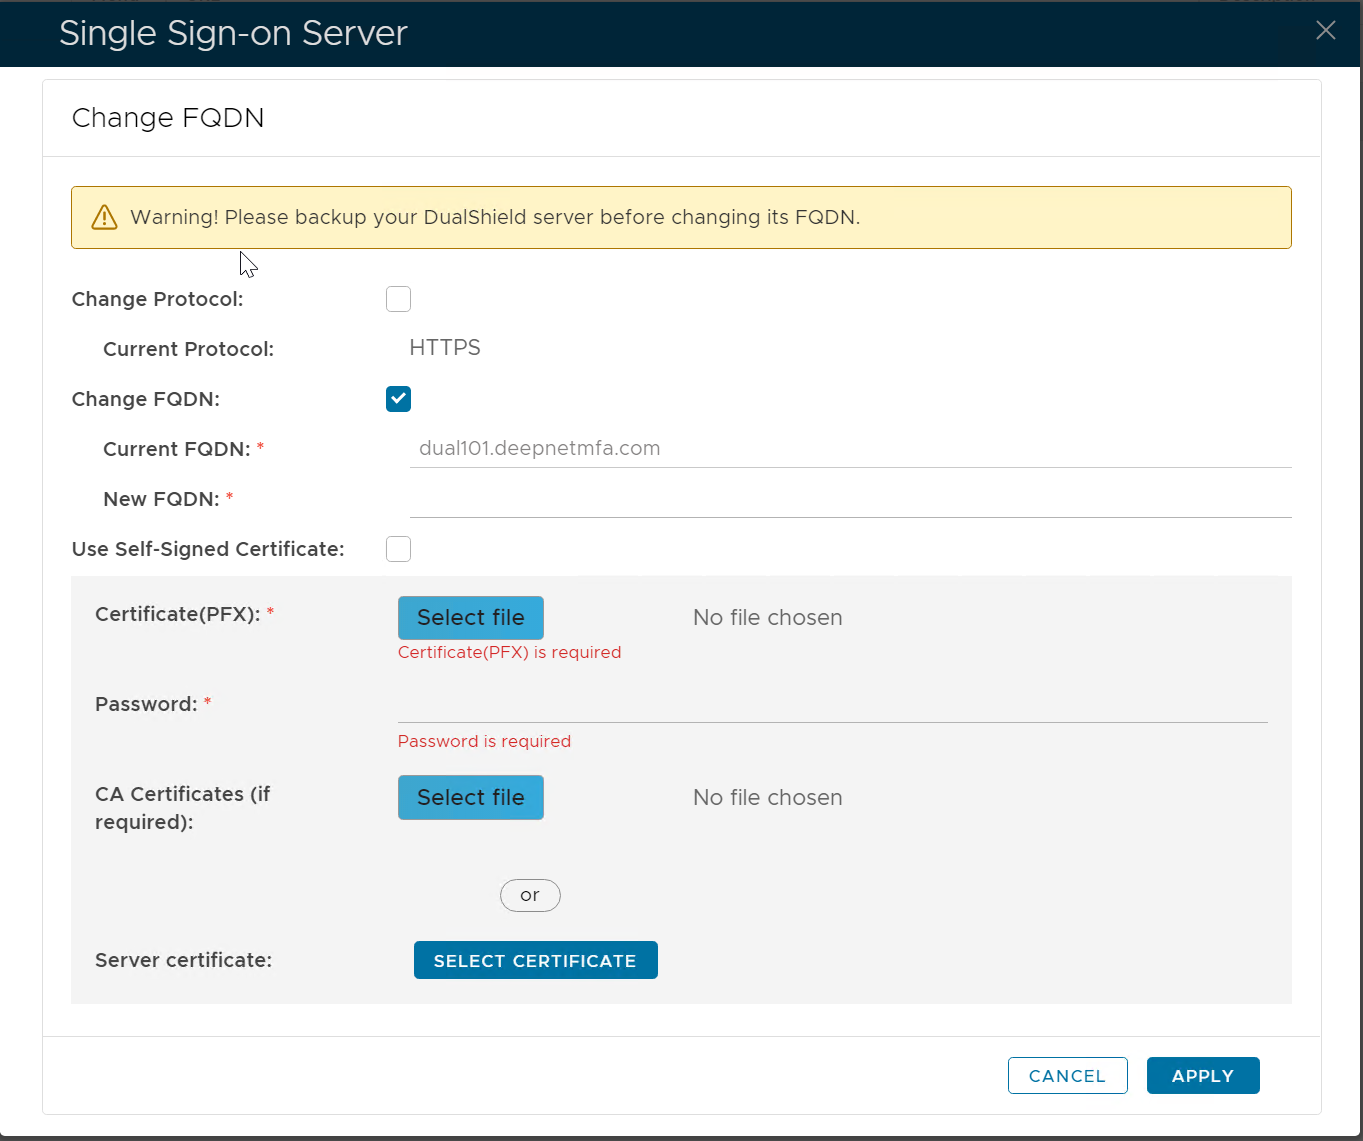Image resolution: width=1363 pixels, height=1141 pixels.
Task: Click the Current FQDN input field
Action: [850, 449]
